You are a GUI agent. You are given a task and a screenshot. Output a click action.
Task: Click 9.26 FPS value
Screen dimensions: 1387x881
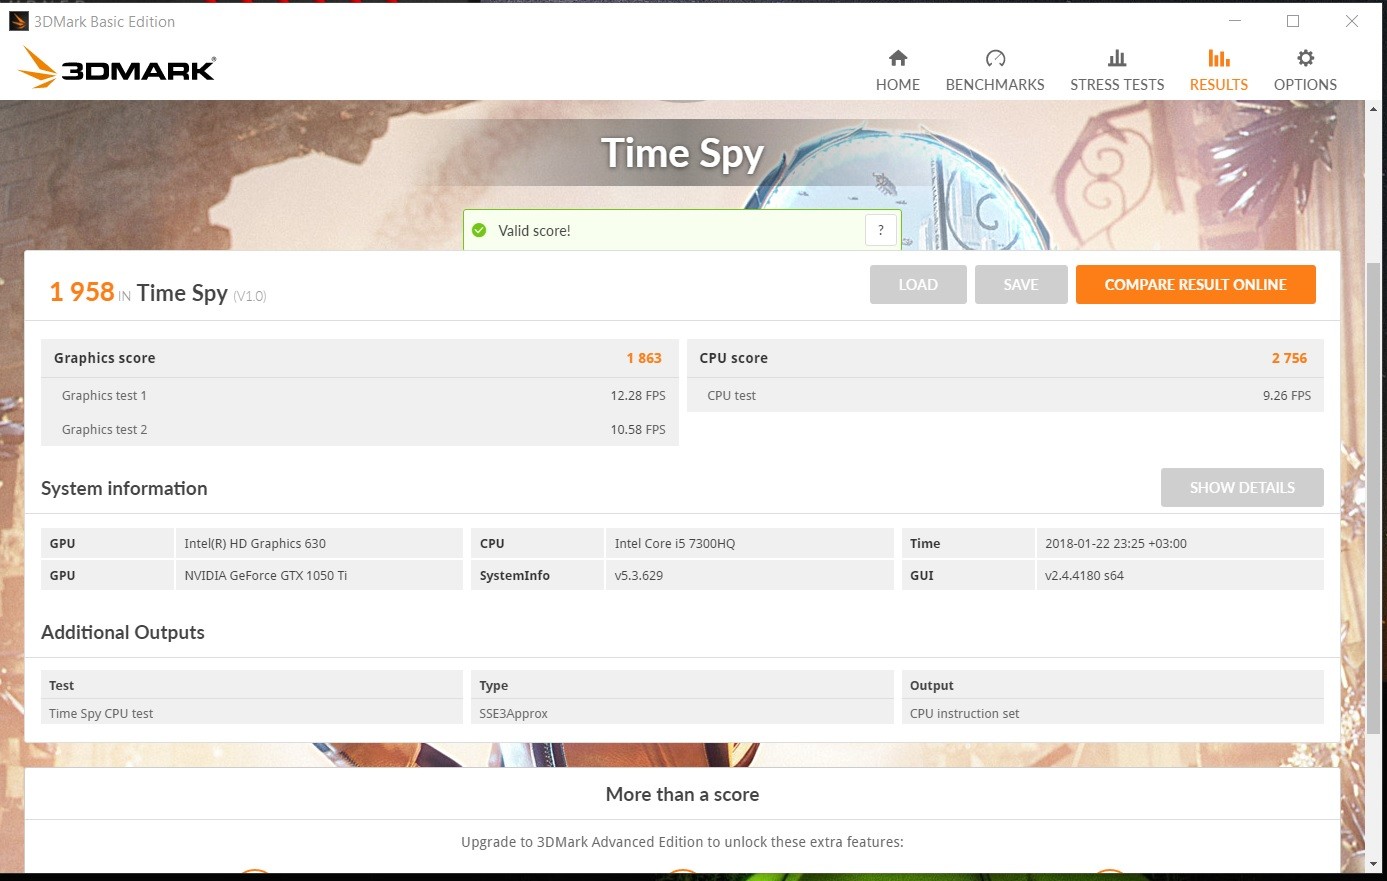pyautogui.click(x=1286, y=396)
